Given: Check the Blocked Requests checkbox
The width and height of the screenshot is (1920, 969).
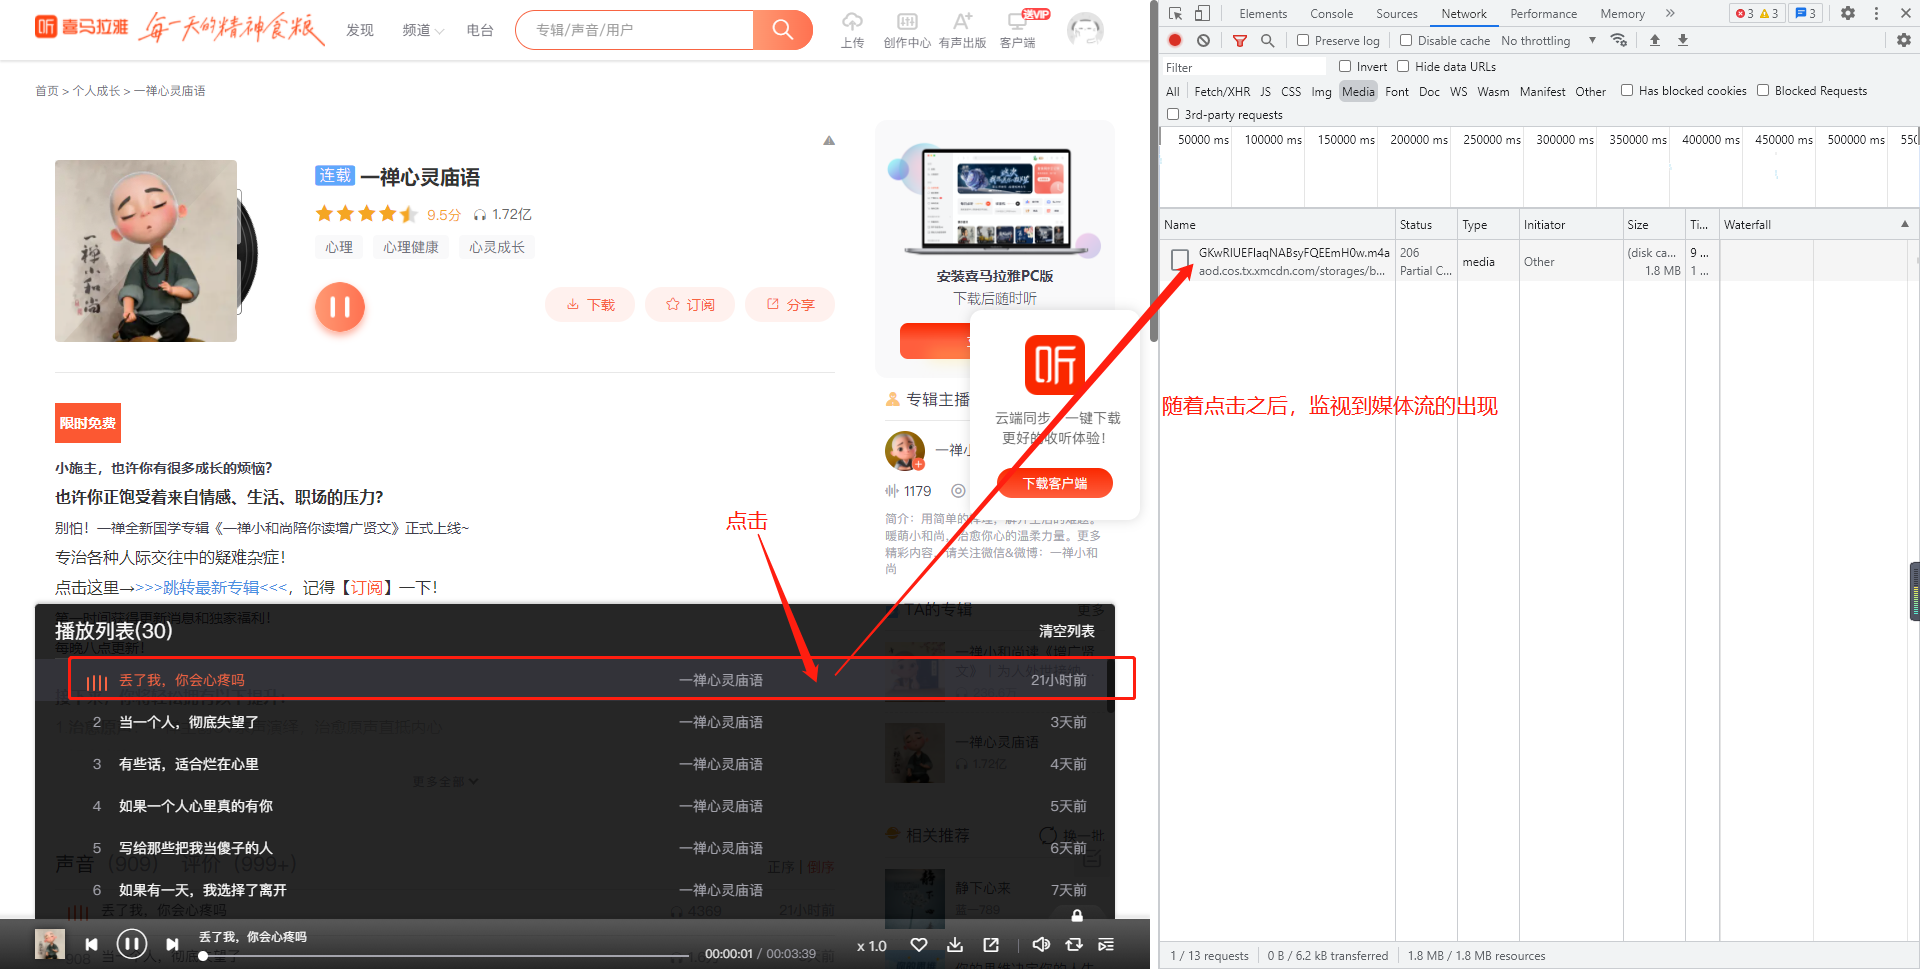Looking at the screenshot, I should click(x=1763, y=90).
